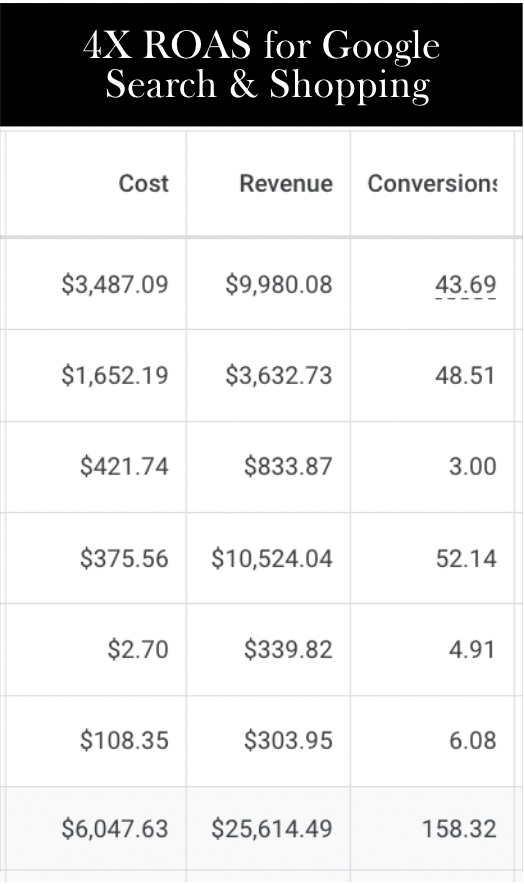Select total conversions 158.32

pyautogui.click(x=459, y=829)
